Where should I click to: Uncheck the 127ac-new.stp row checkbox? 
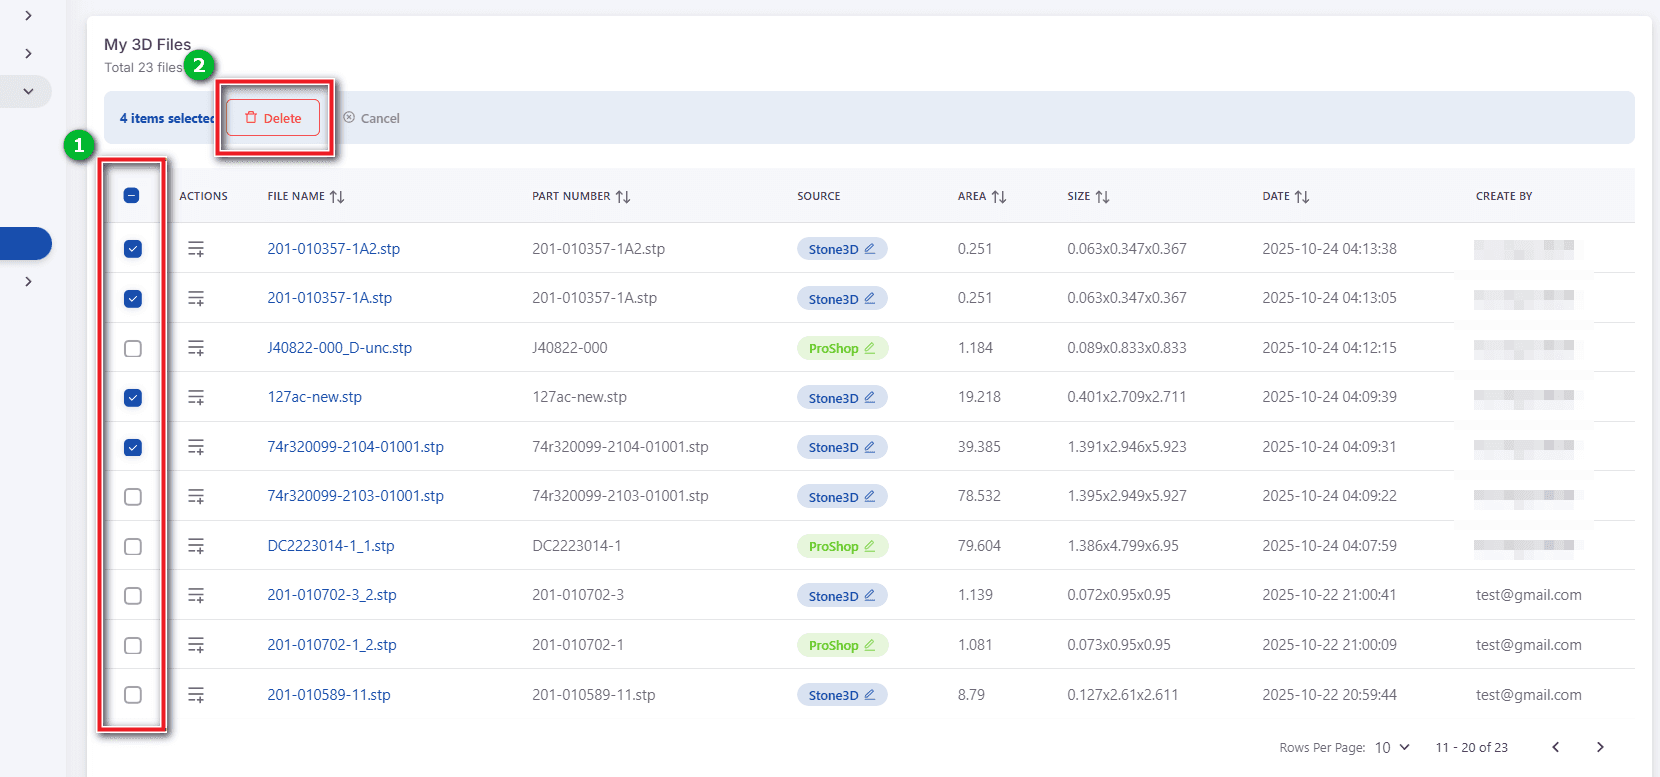(133, 397)
